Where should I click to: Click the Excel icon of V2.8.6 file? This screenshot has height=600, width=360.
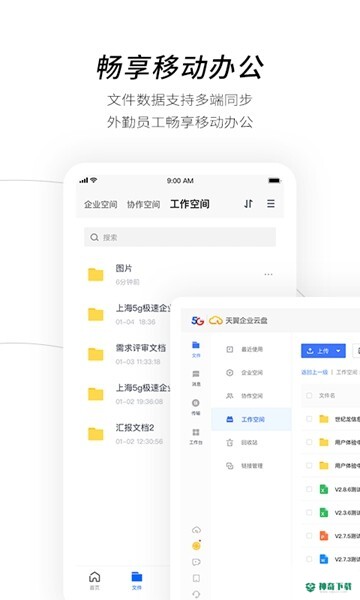point(324,489)
